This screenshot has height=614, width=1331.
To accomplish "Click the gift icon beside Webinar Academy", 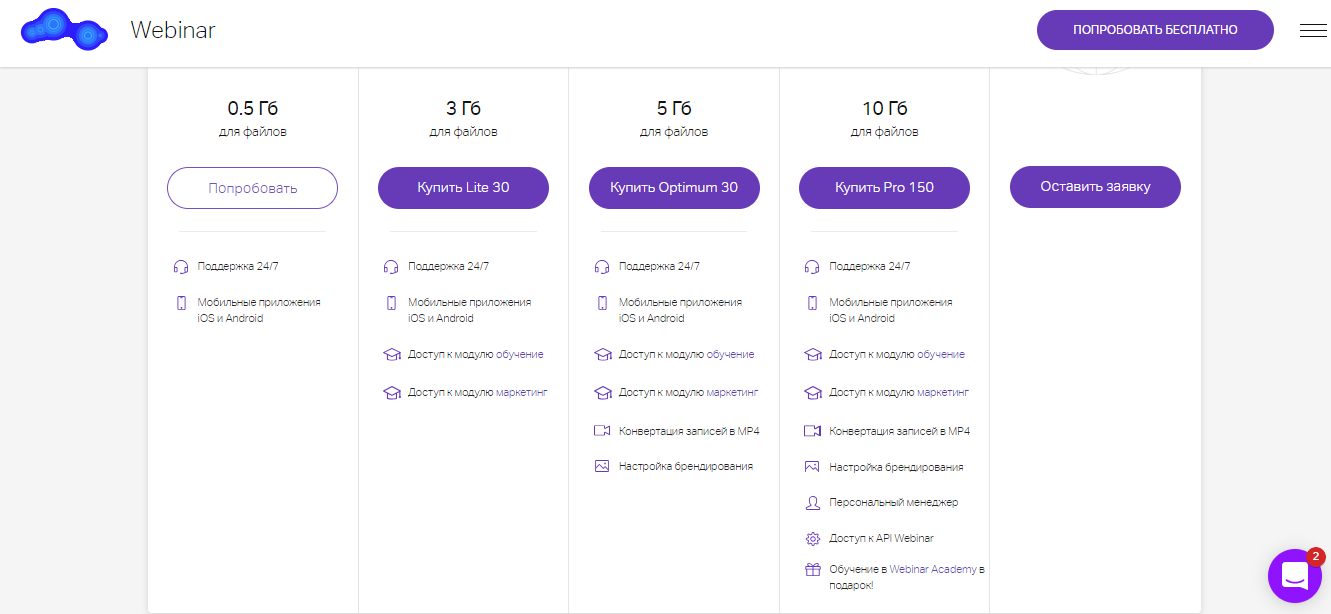I will (x=812, y=570).
